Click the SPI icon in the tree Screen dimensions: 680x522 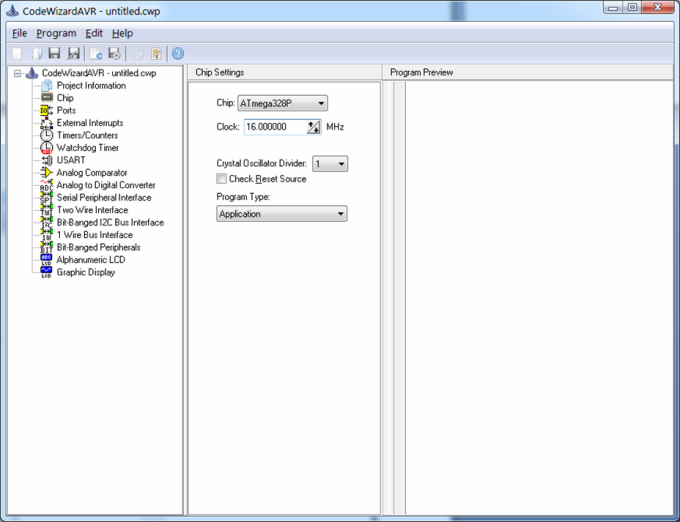point(46,198)
